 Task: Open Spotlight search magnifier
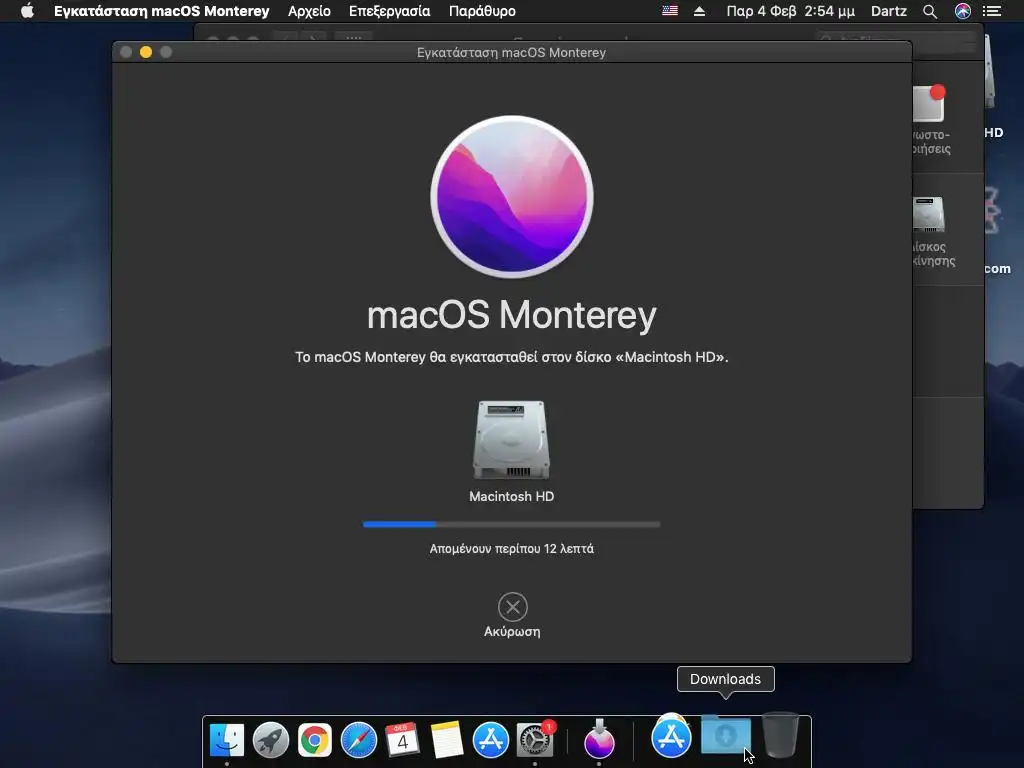(x=930, y=11)
